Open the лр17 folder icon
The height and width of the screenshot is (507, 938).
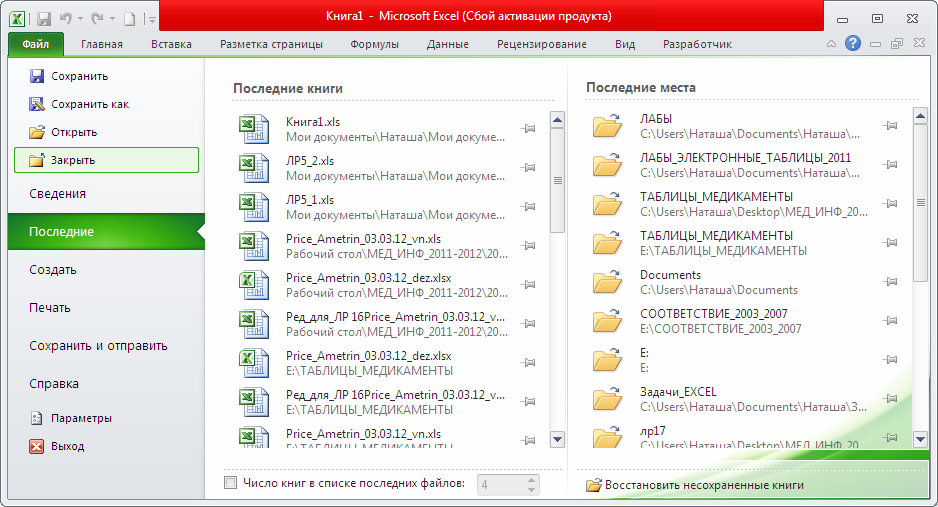[x=607, y=436]
